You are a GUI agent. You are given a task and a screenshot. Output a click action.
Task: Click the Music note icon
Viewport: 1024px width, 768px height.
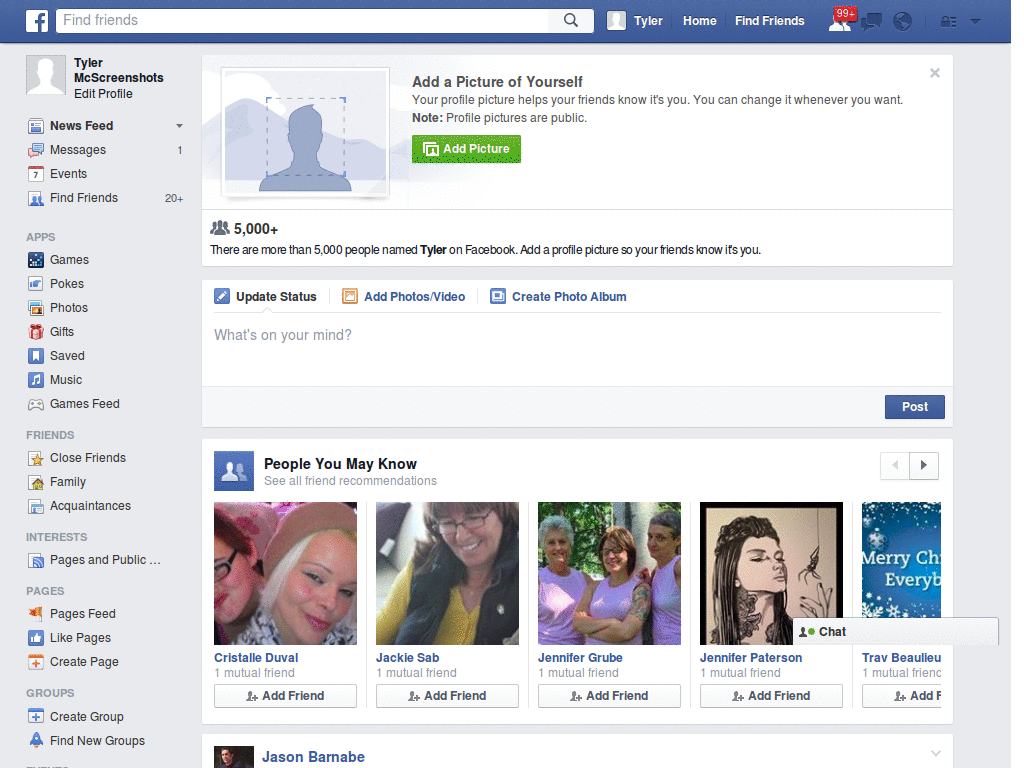tap(36, 380)
